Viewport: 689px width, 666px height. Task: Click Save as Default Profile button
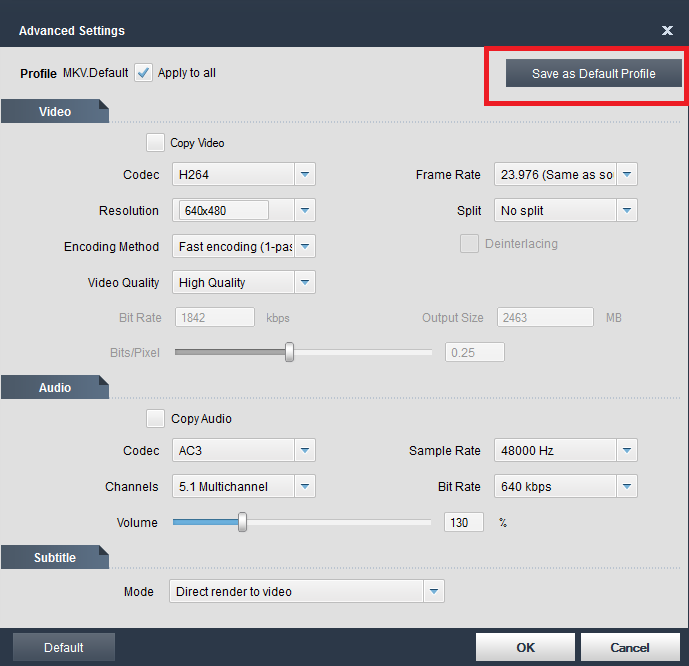point(593,74)
